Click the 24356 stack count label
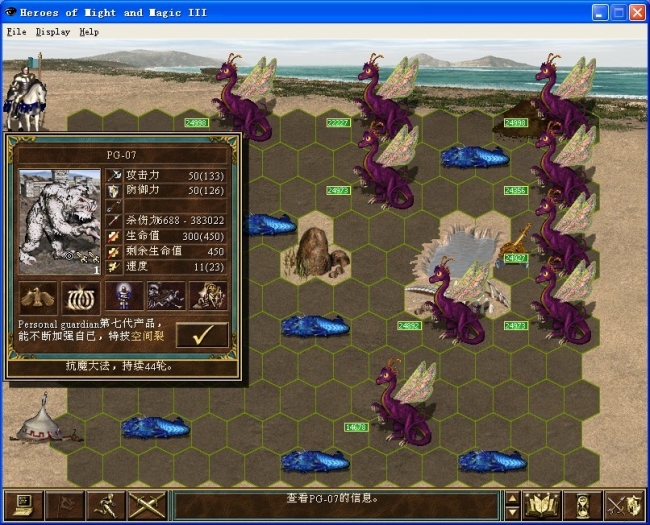Viewport: 650px width, 525px height. 516,191
